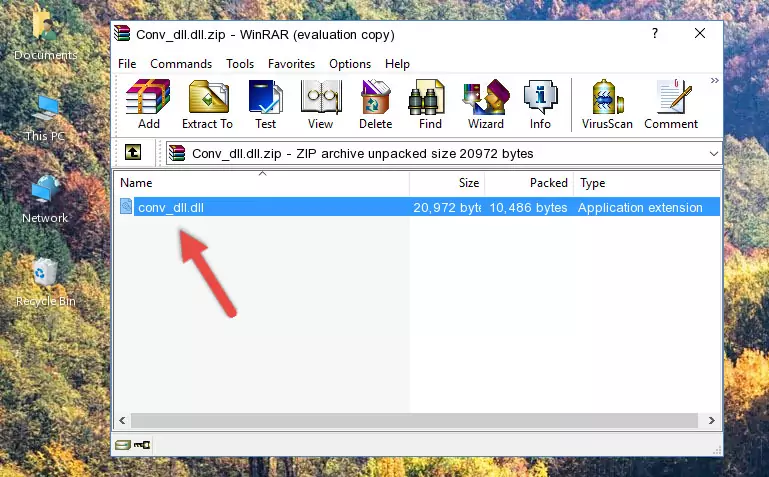The height and width of the screenshot is (477, 769).
Task: Open the Favorites menu
Action: (x=291, y=64)
